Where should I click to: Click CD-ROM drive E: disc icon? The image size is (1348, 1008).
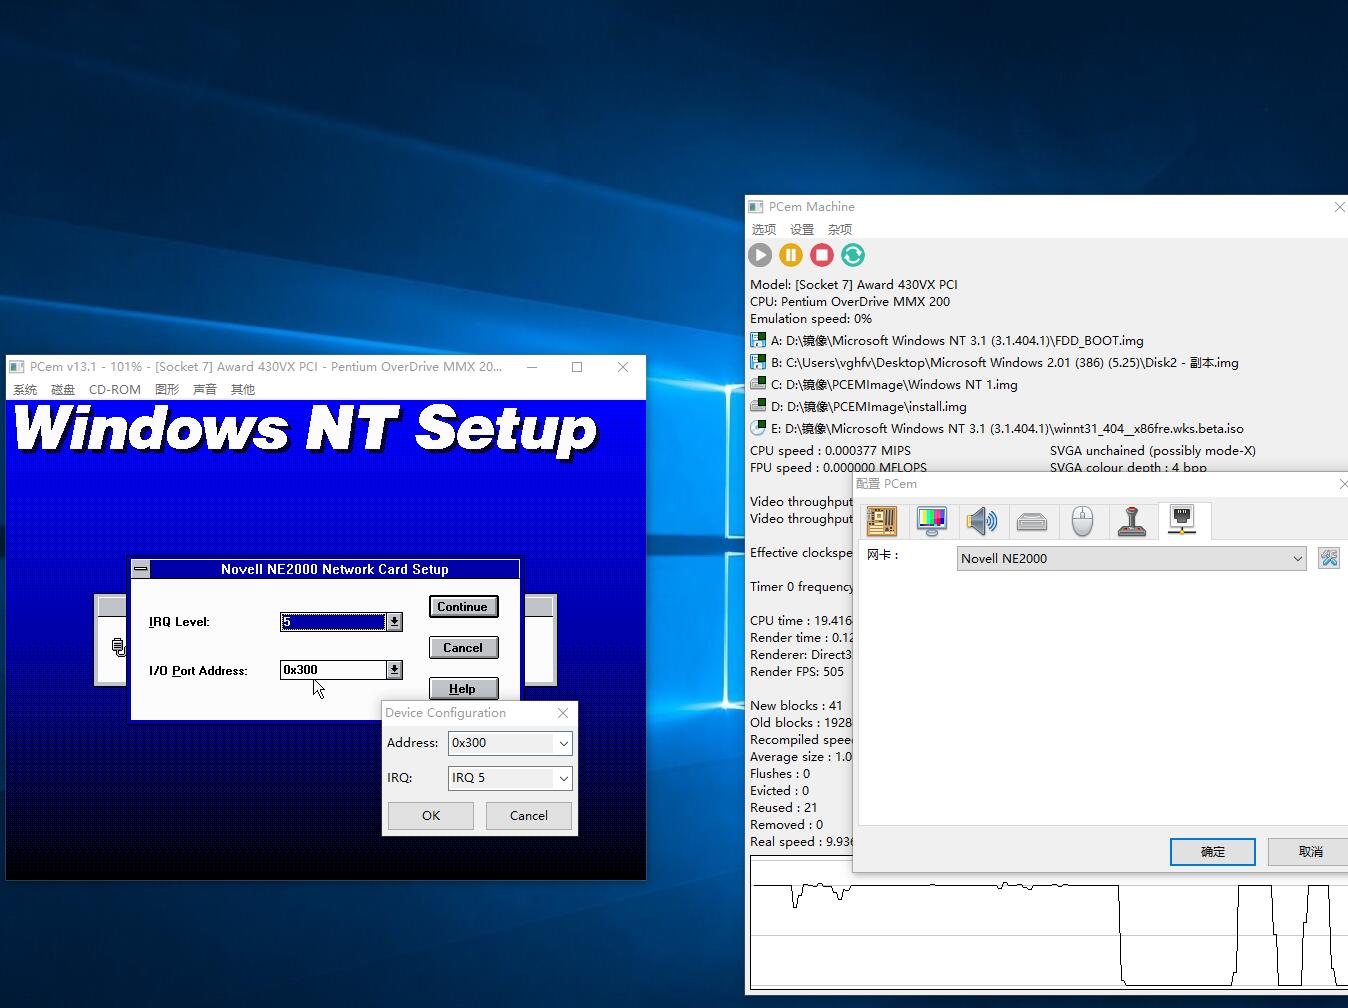pos(758,428)
